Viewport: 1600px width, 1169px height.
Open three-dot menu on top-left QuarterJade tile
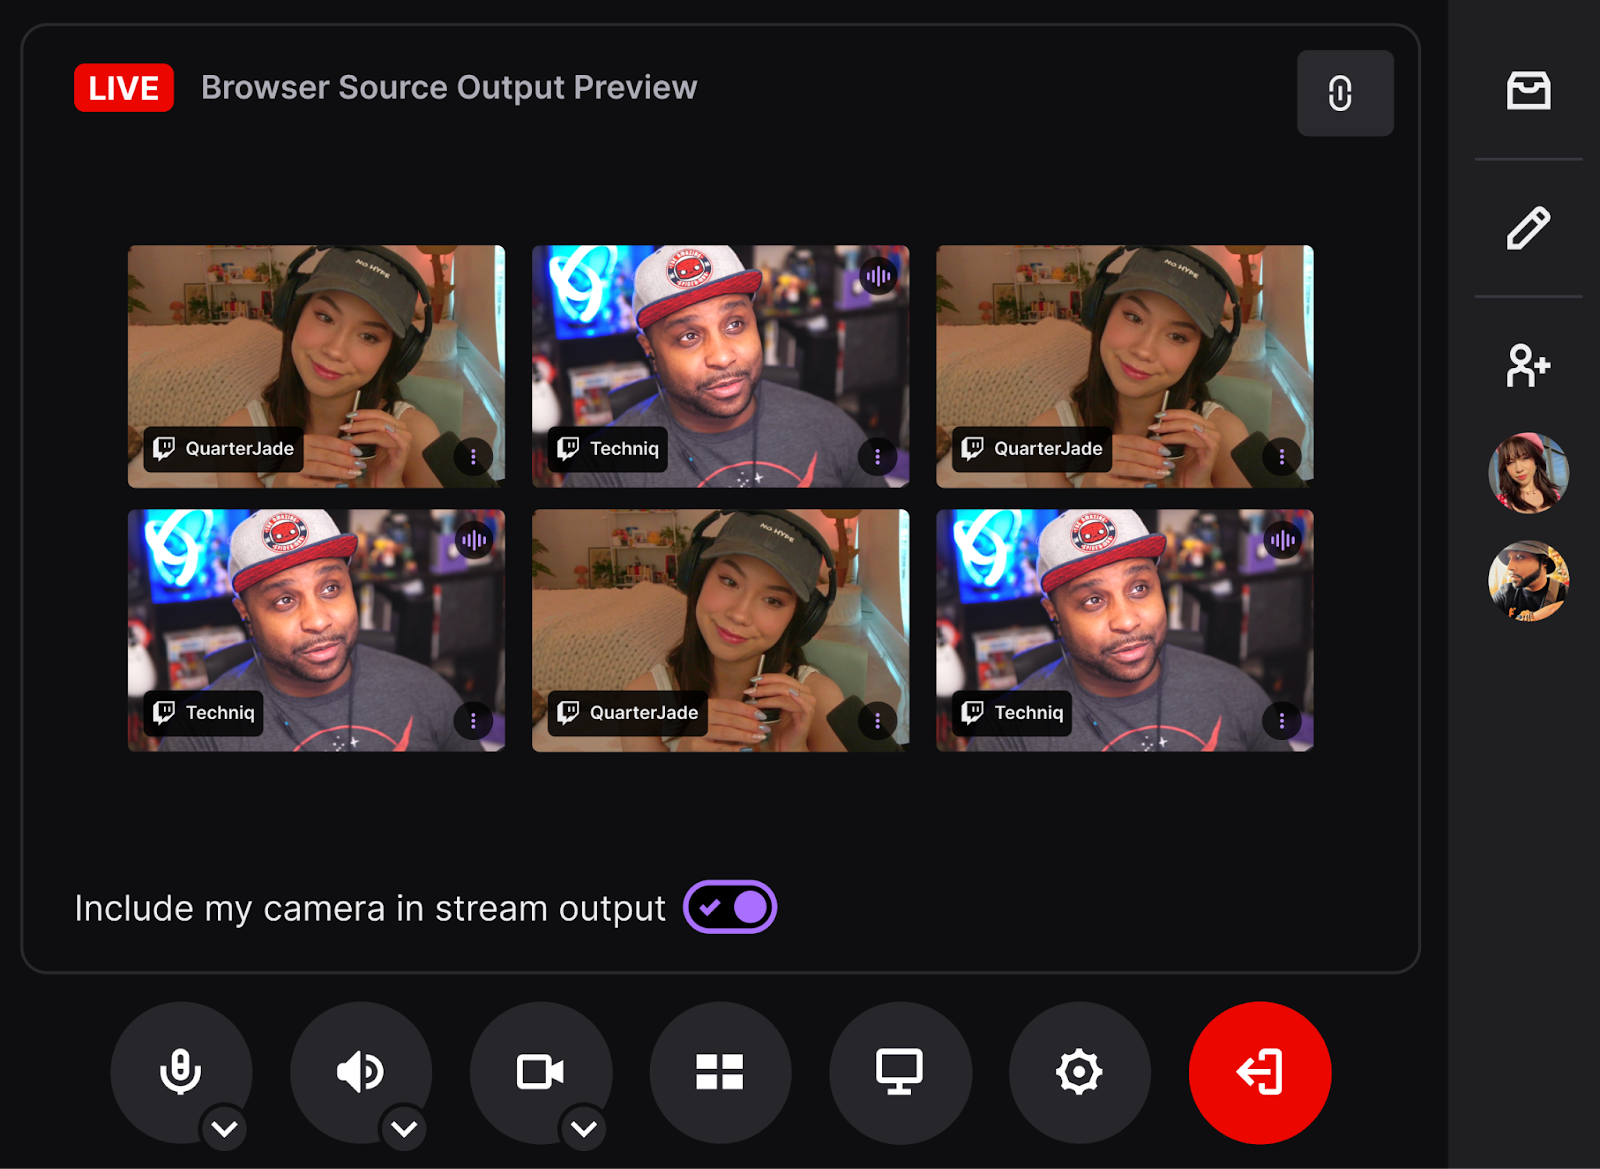(473, 457)
